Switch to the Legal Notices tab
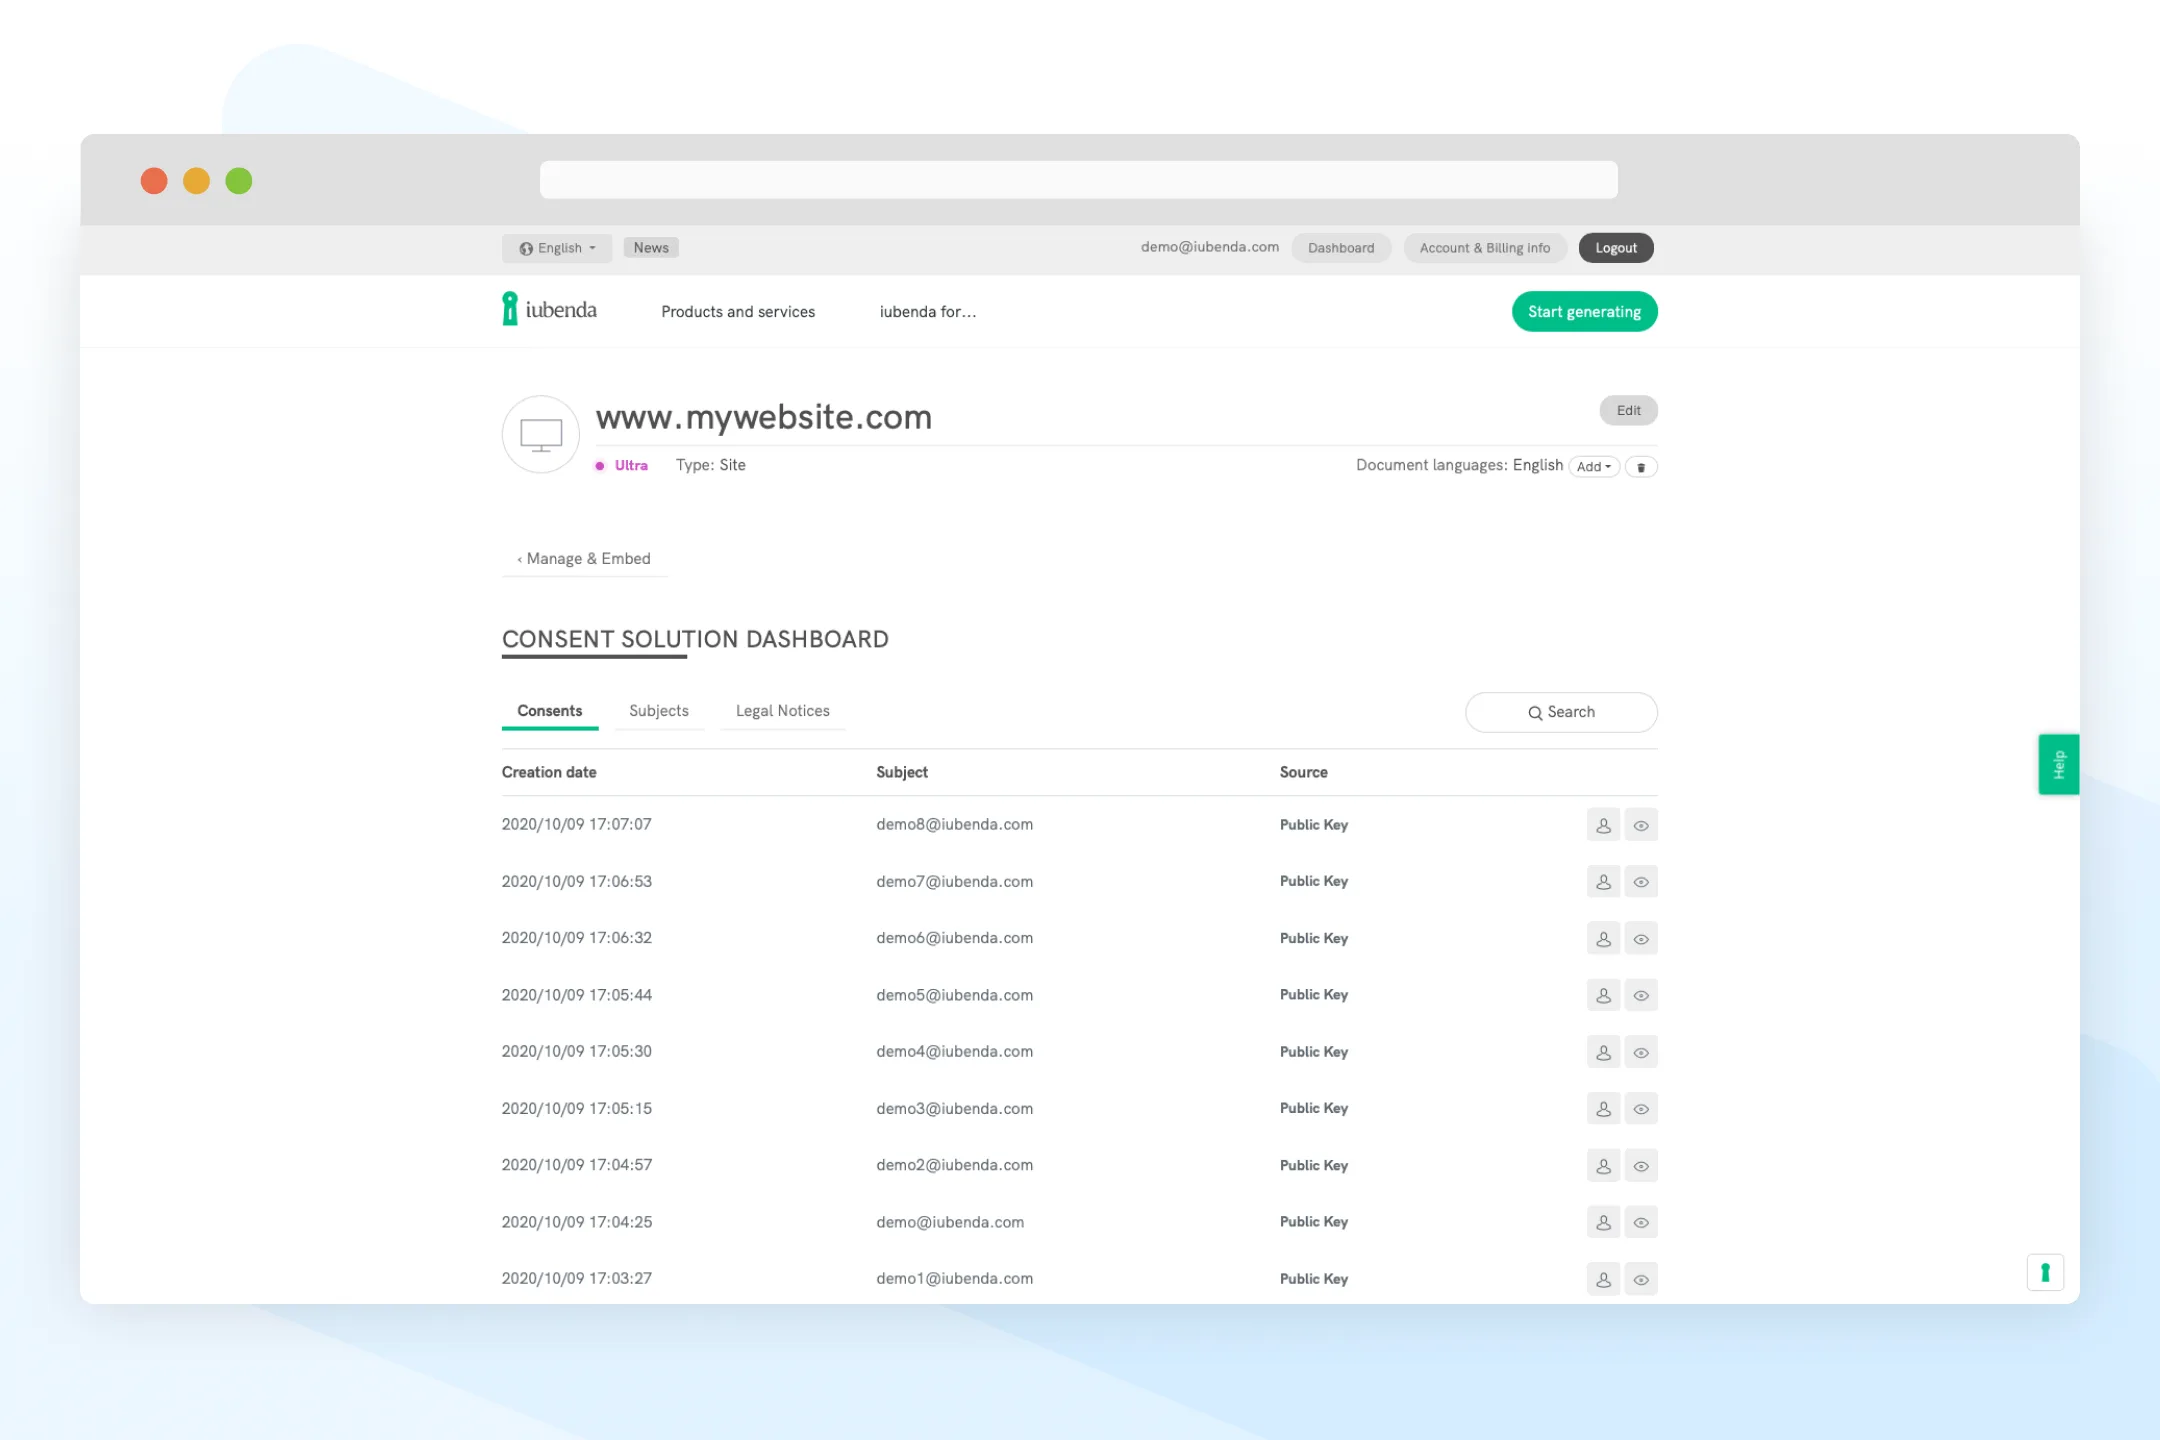2160x1440 pixels. [783, 711]
